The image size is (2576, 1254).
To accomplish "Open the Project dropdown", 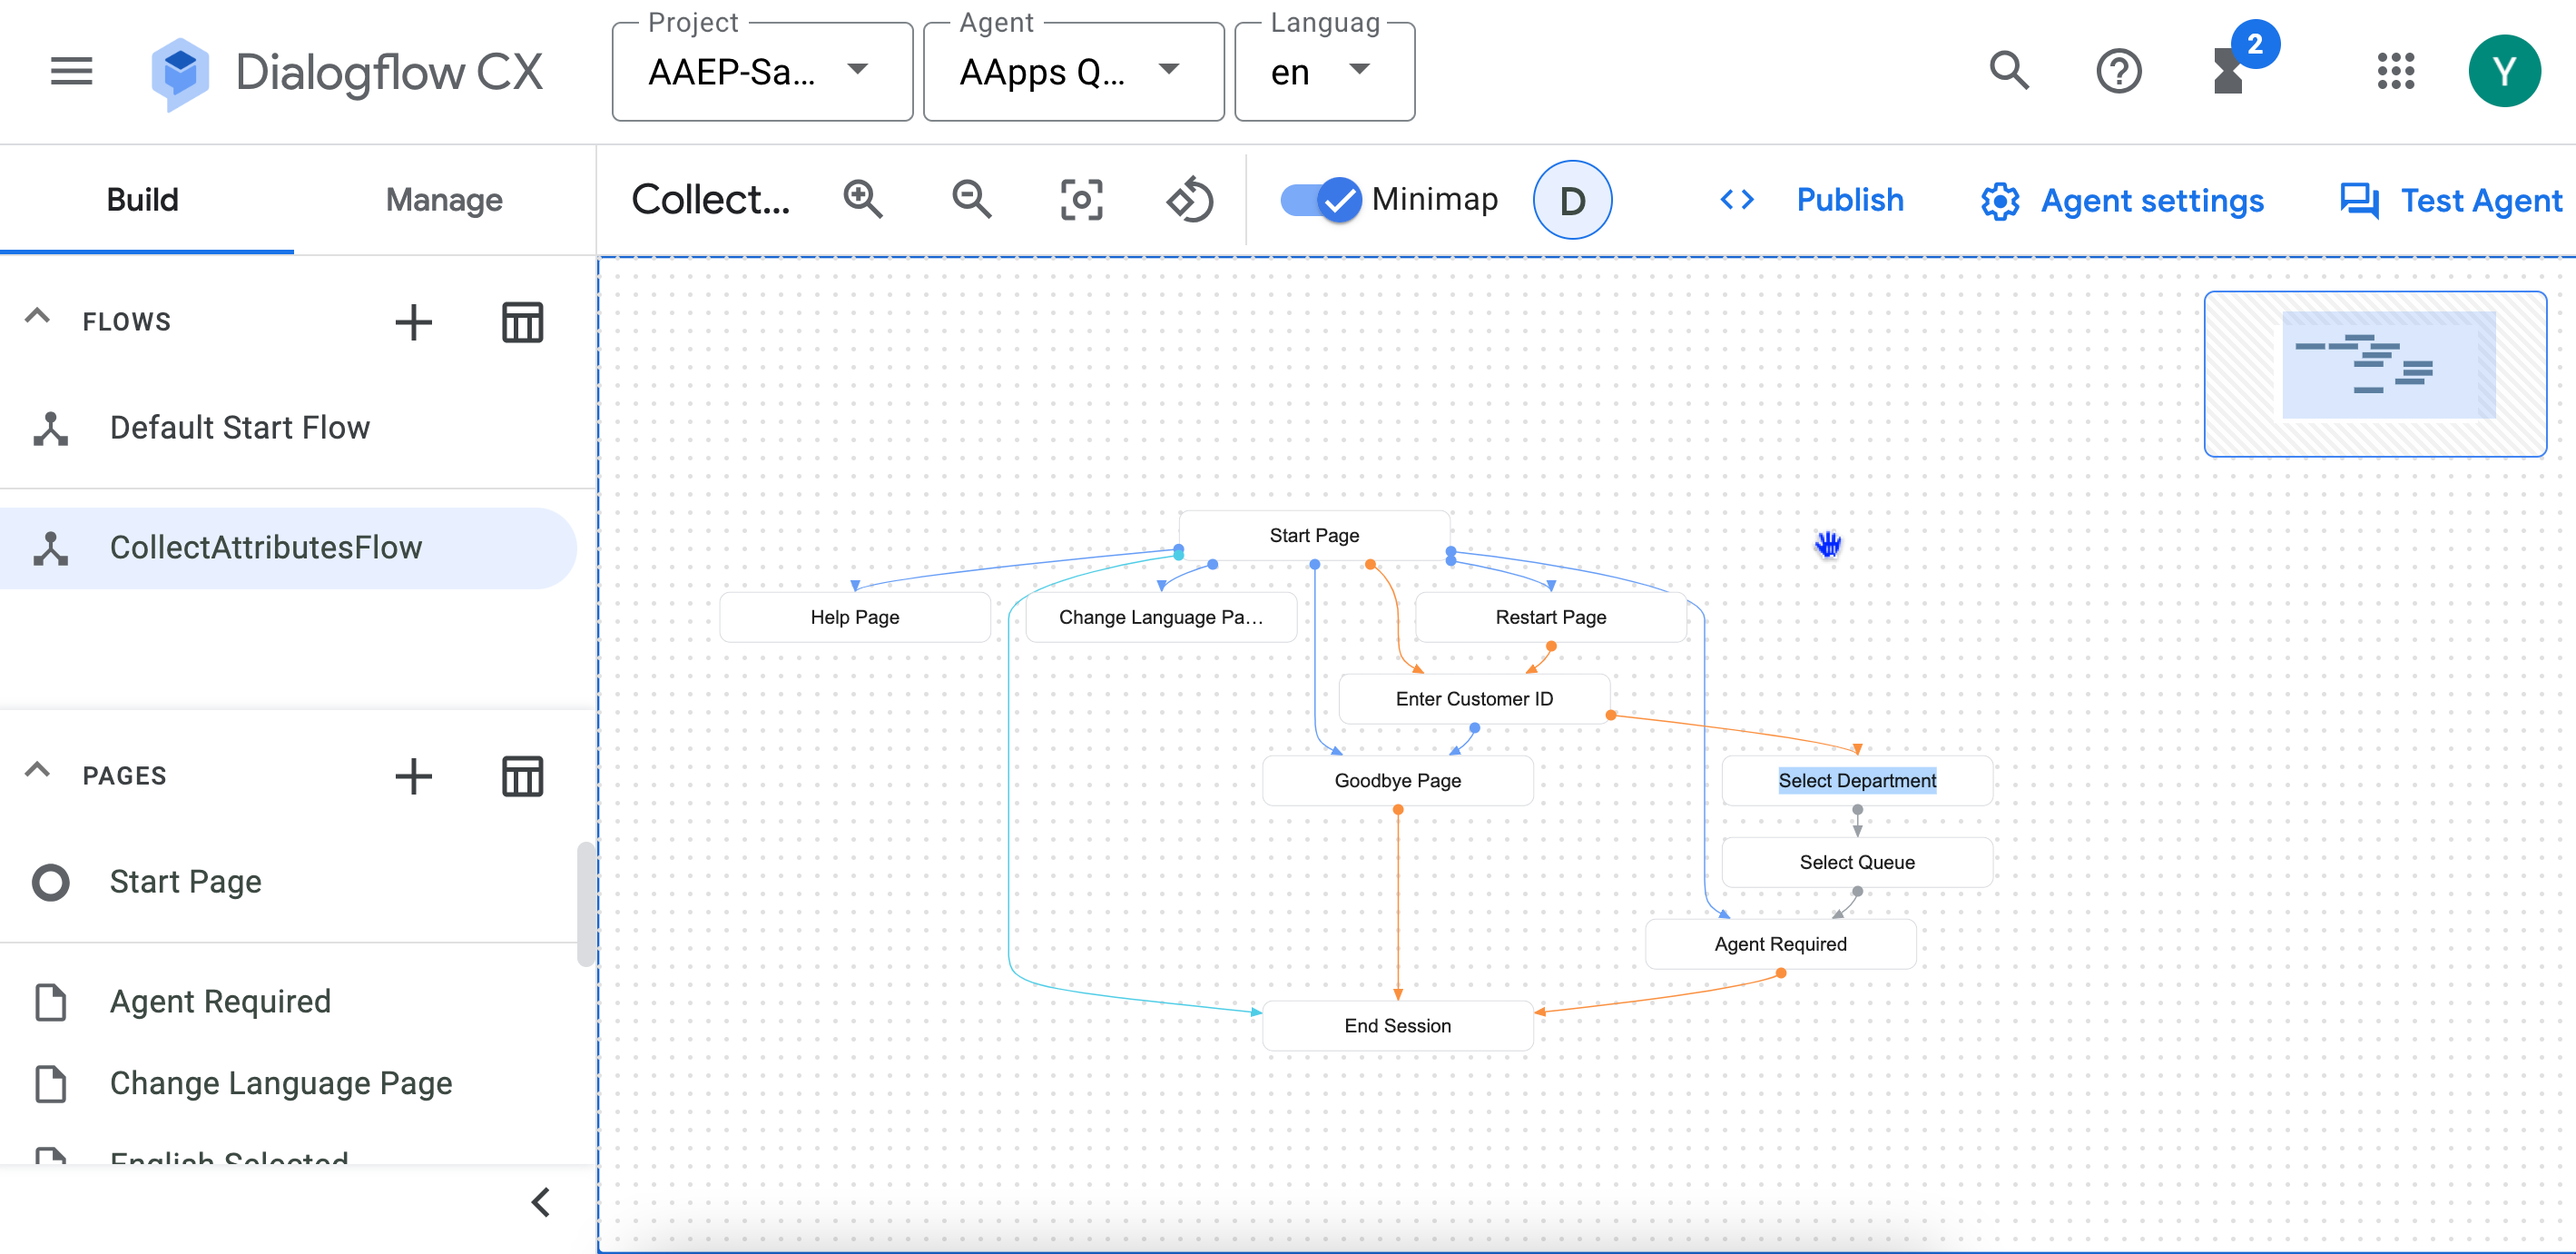I will pyautogui.click(x=762, y=72).
